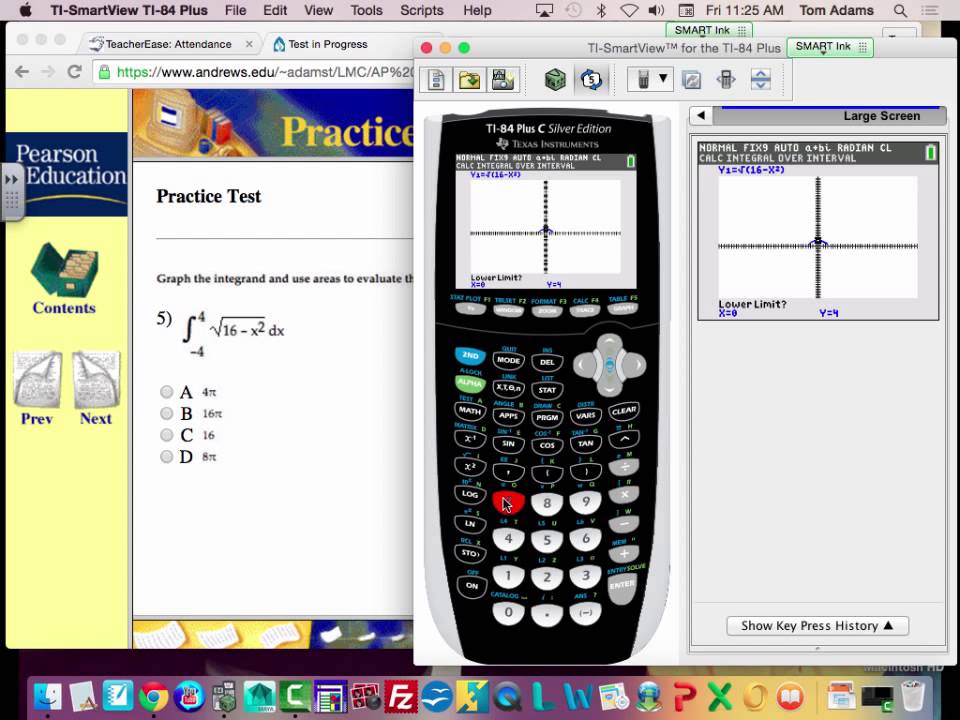Screen dimensions: 960x720
Task: Click the Wi-Fi icon in menu bar
Action: pos(629,10)
